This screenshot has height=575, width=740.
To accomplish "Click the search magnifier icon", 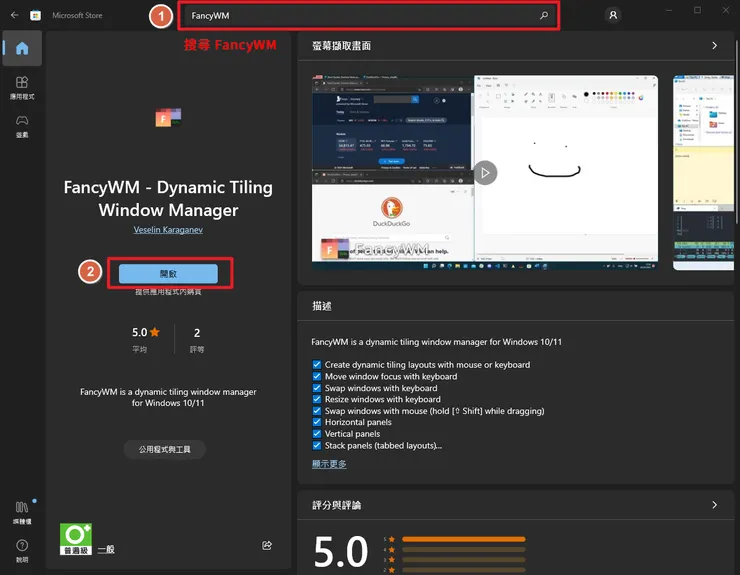I will coord(544,15).
